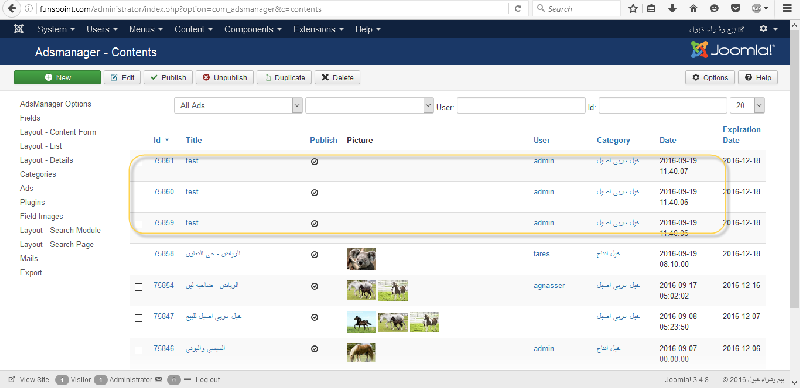Bookmark this page with the star icon
Screen dimensions: 800x388
pos(633,9)
